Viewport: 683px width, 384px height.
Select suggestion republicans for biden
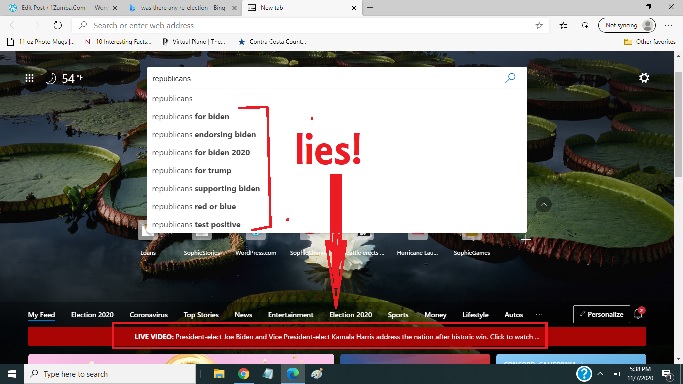(337, 116)
